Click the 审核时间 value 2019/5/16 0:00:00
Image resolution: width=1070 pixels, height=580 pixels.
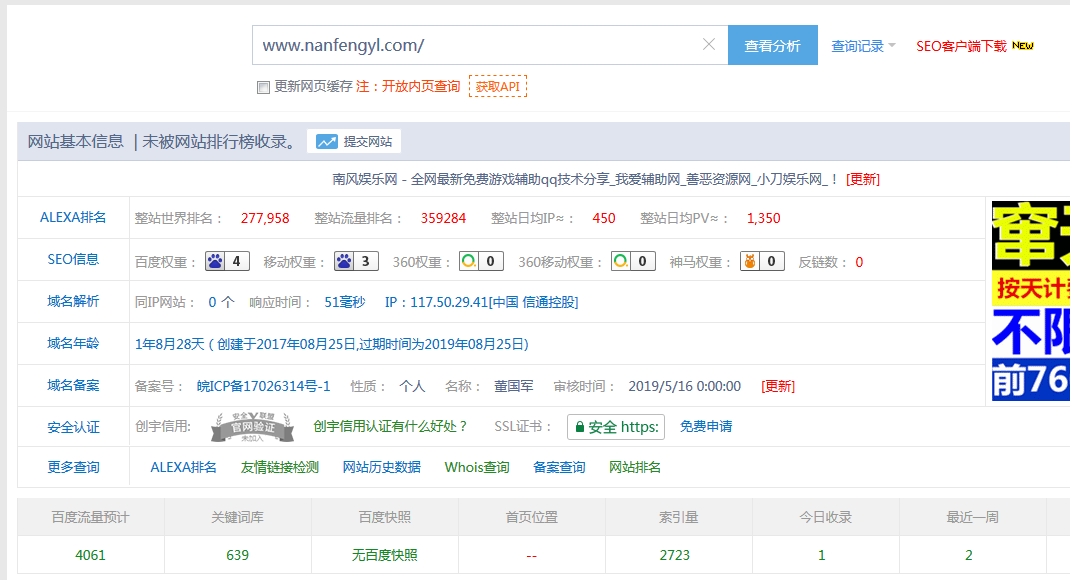(x=684, y=386)
